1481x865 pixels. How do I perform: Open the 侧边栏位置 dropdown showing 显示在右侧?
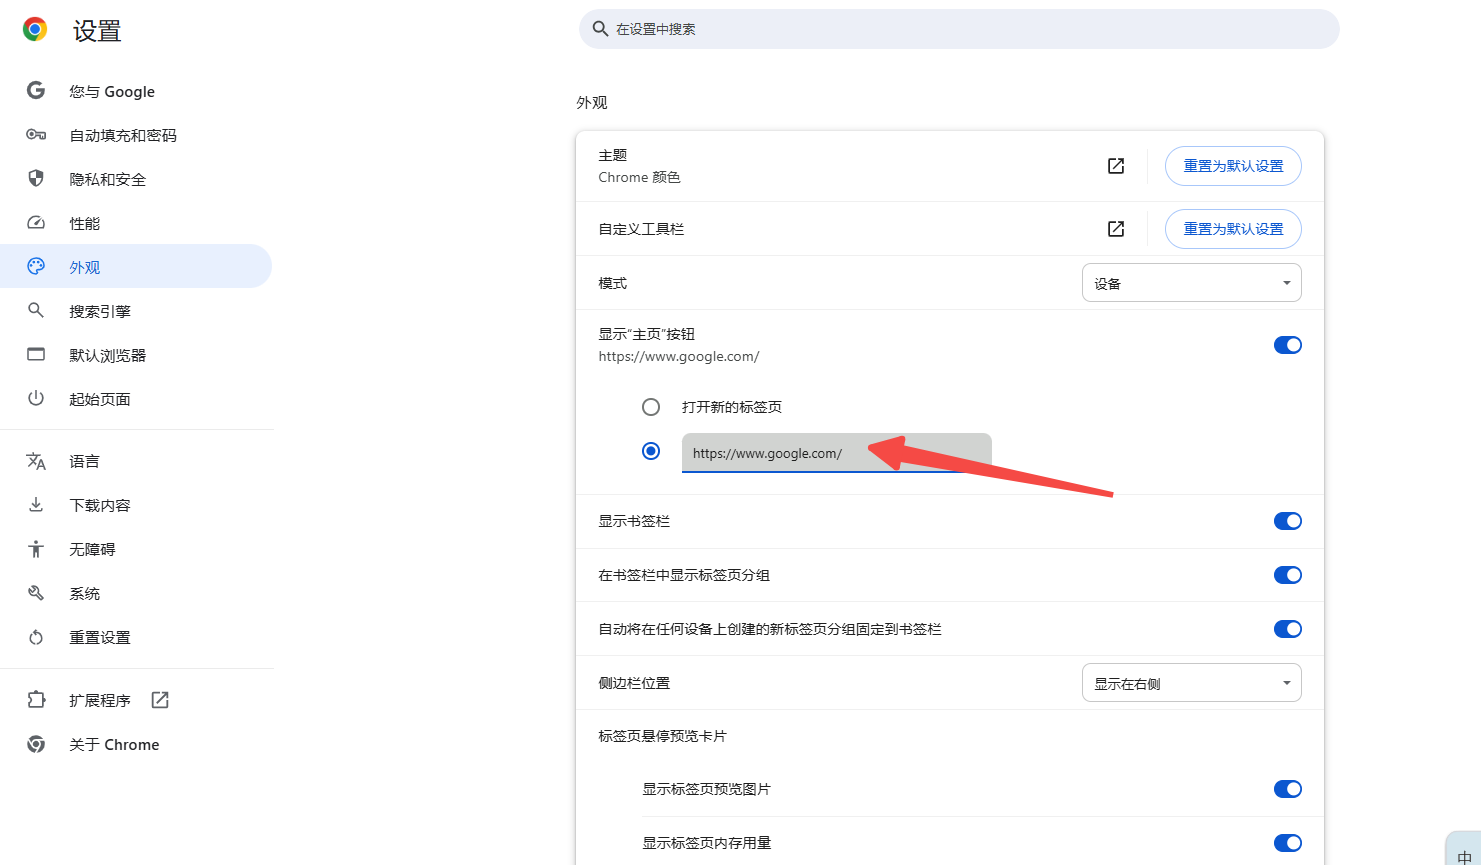(1191, 683)
